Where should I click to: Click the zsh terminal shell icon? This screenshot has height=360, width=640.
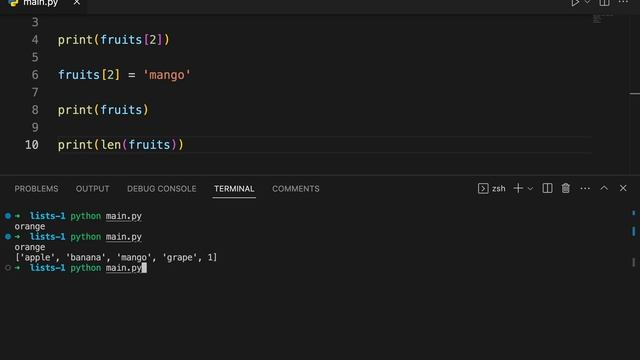pyautogui.click(x=483, y=189)
